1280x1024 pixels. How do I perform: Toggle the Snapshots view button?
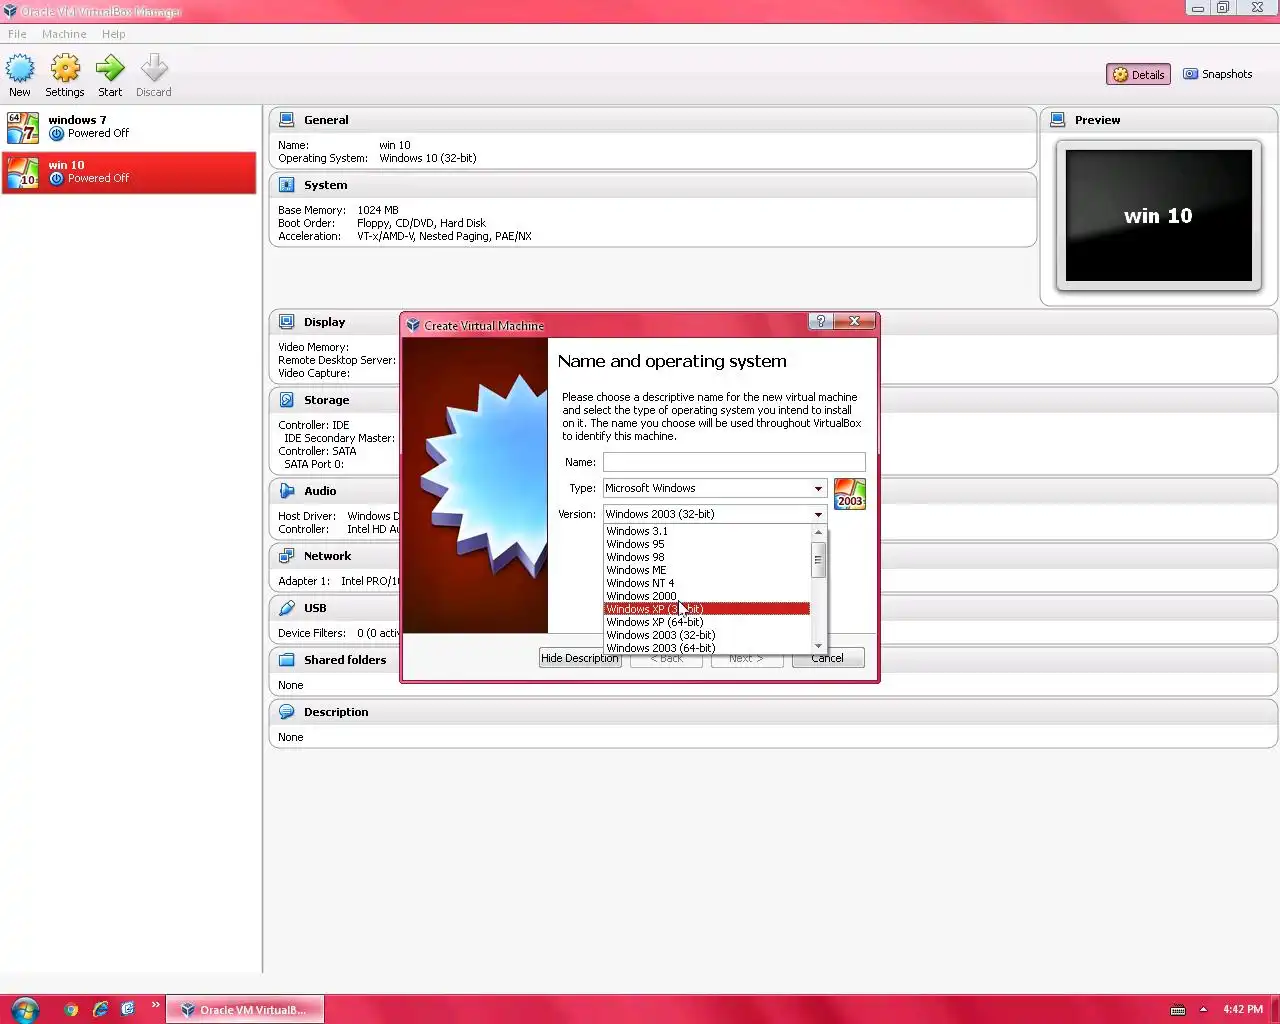coord(1218,74)
